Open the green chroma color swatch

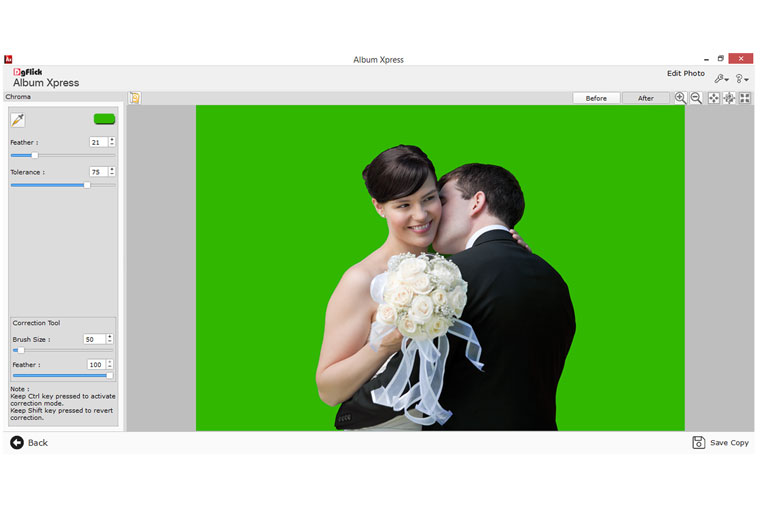click(104, 119)
